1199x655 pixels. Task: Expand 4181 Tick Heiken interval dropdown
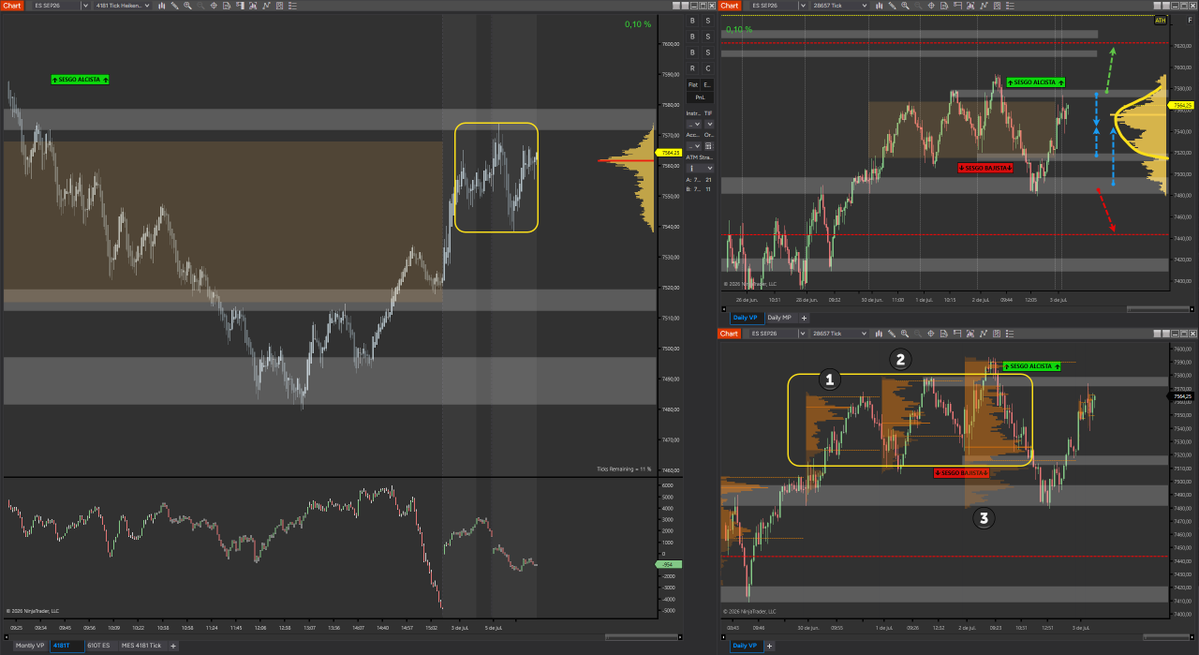point(147,5)
